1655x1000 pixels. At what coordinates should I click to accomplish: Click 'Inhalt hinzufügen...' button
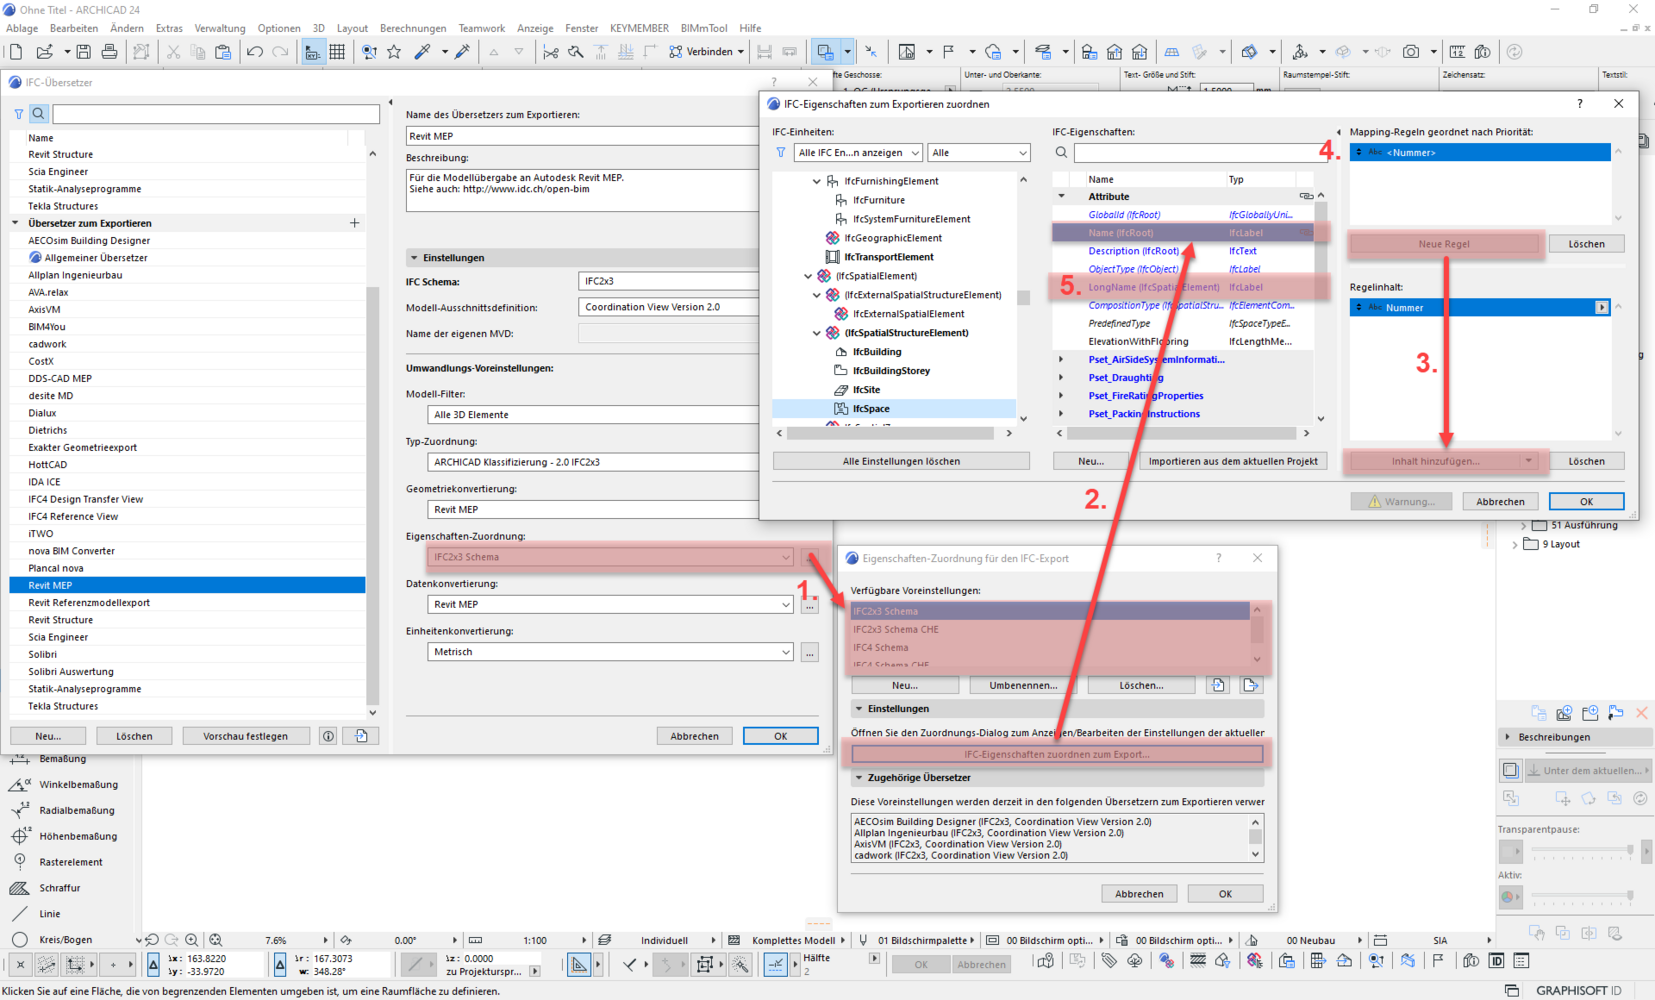(x=1436, y=461)
